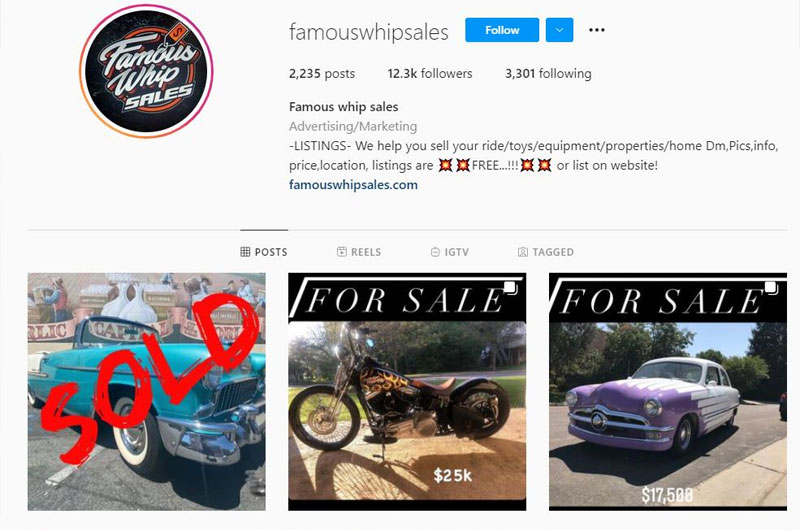The height and width of the screenshot is (530, 800).
Task: View the 3,301 following list
Action: pos(548,73)
